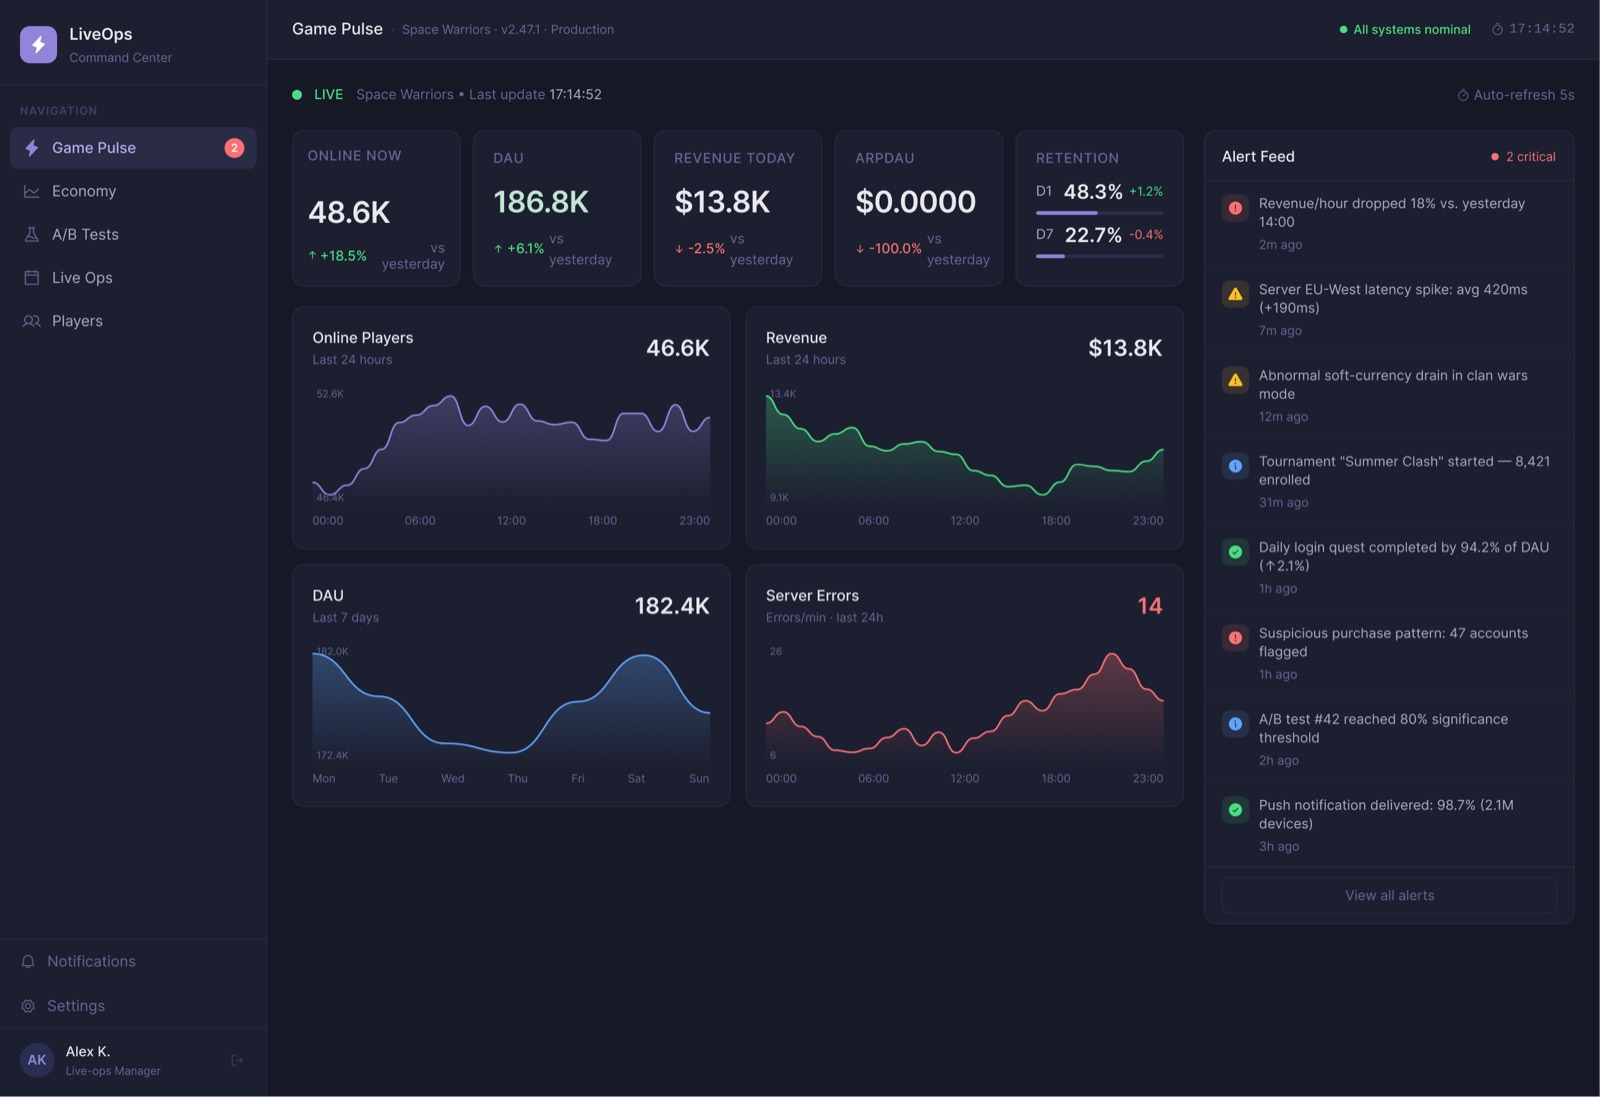This screenshot has height=1097, width=1600.
Task: Click the red Server Errors chart
Action: coord(965,707)
